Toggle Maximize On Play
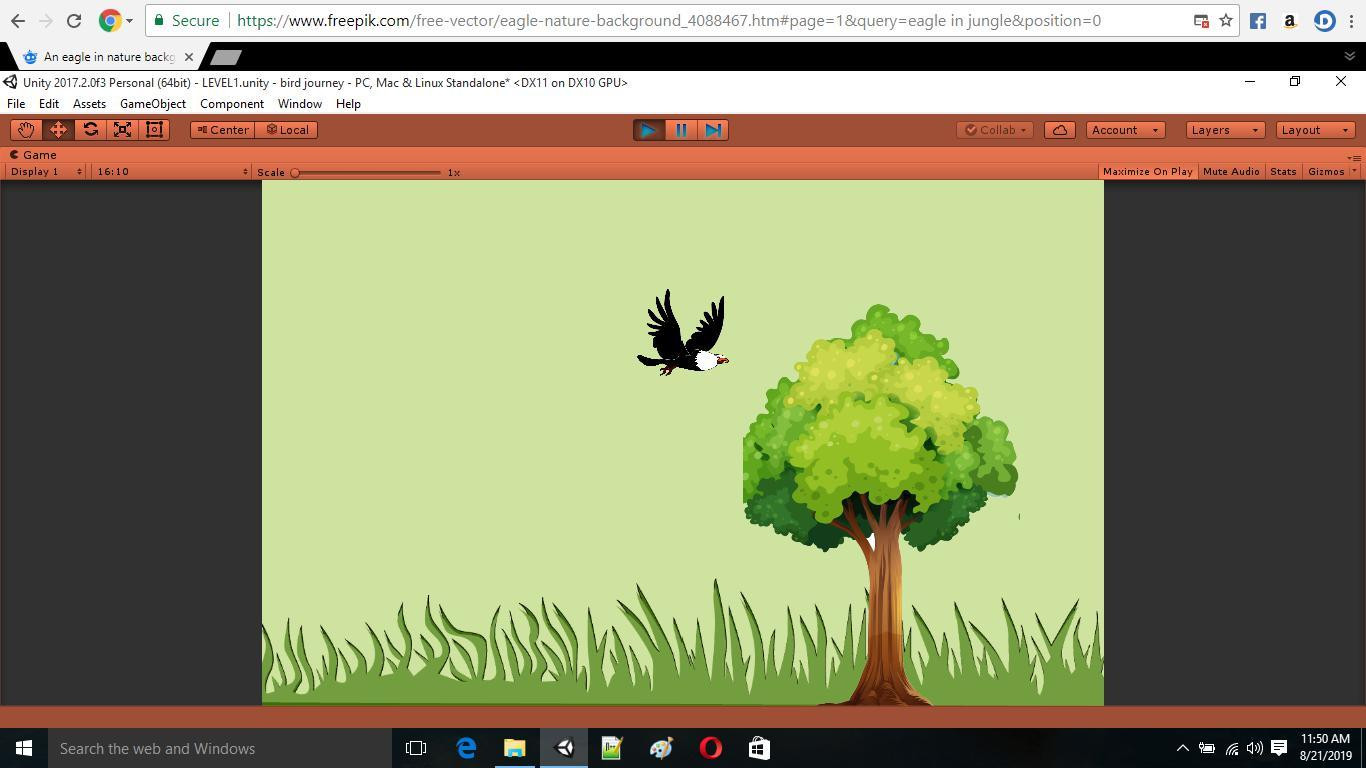The image size is (1366, 768). coord(1147,172)
